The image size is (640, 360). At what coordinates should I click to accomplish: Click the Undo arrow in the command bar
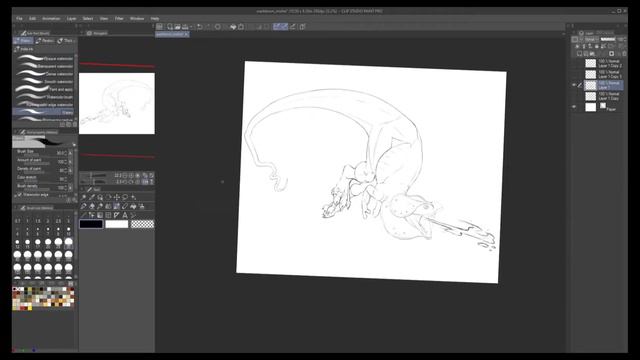(200, 27)
